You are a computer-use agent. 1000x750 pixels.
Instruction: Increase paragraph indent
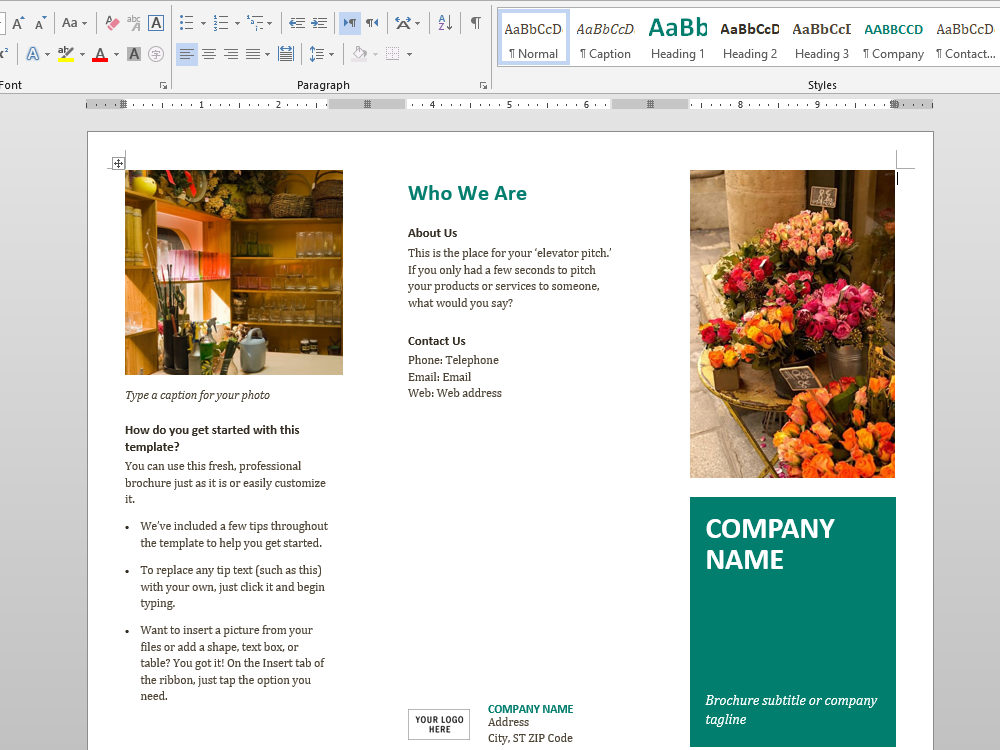pyautogui.click(x=319, y=24)
